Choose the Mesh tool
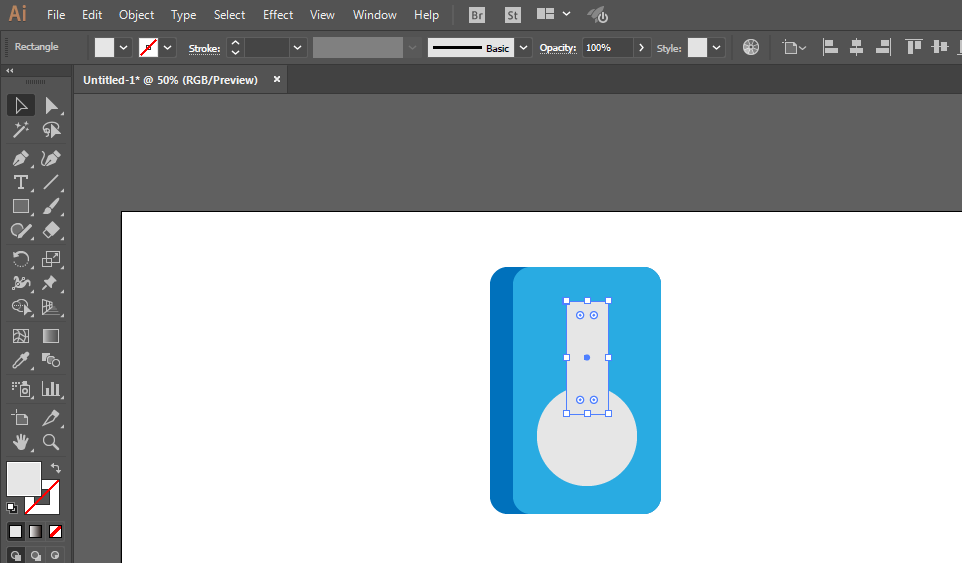This screenshot has height=563, width=962. tap(21, 336)
